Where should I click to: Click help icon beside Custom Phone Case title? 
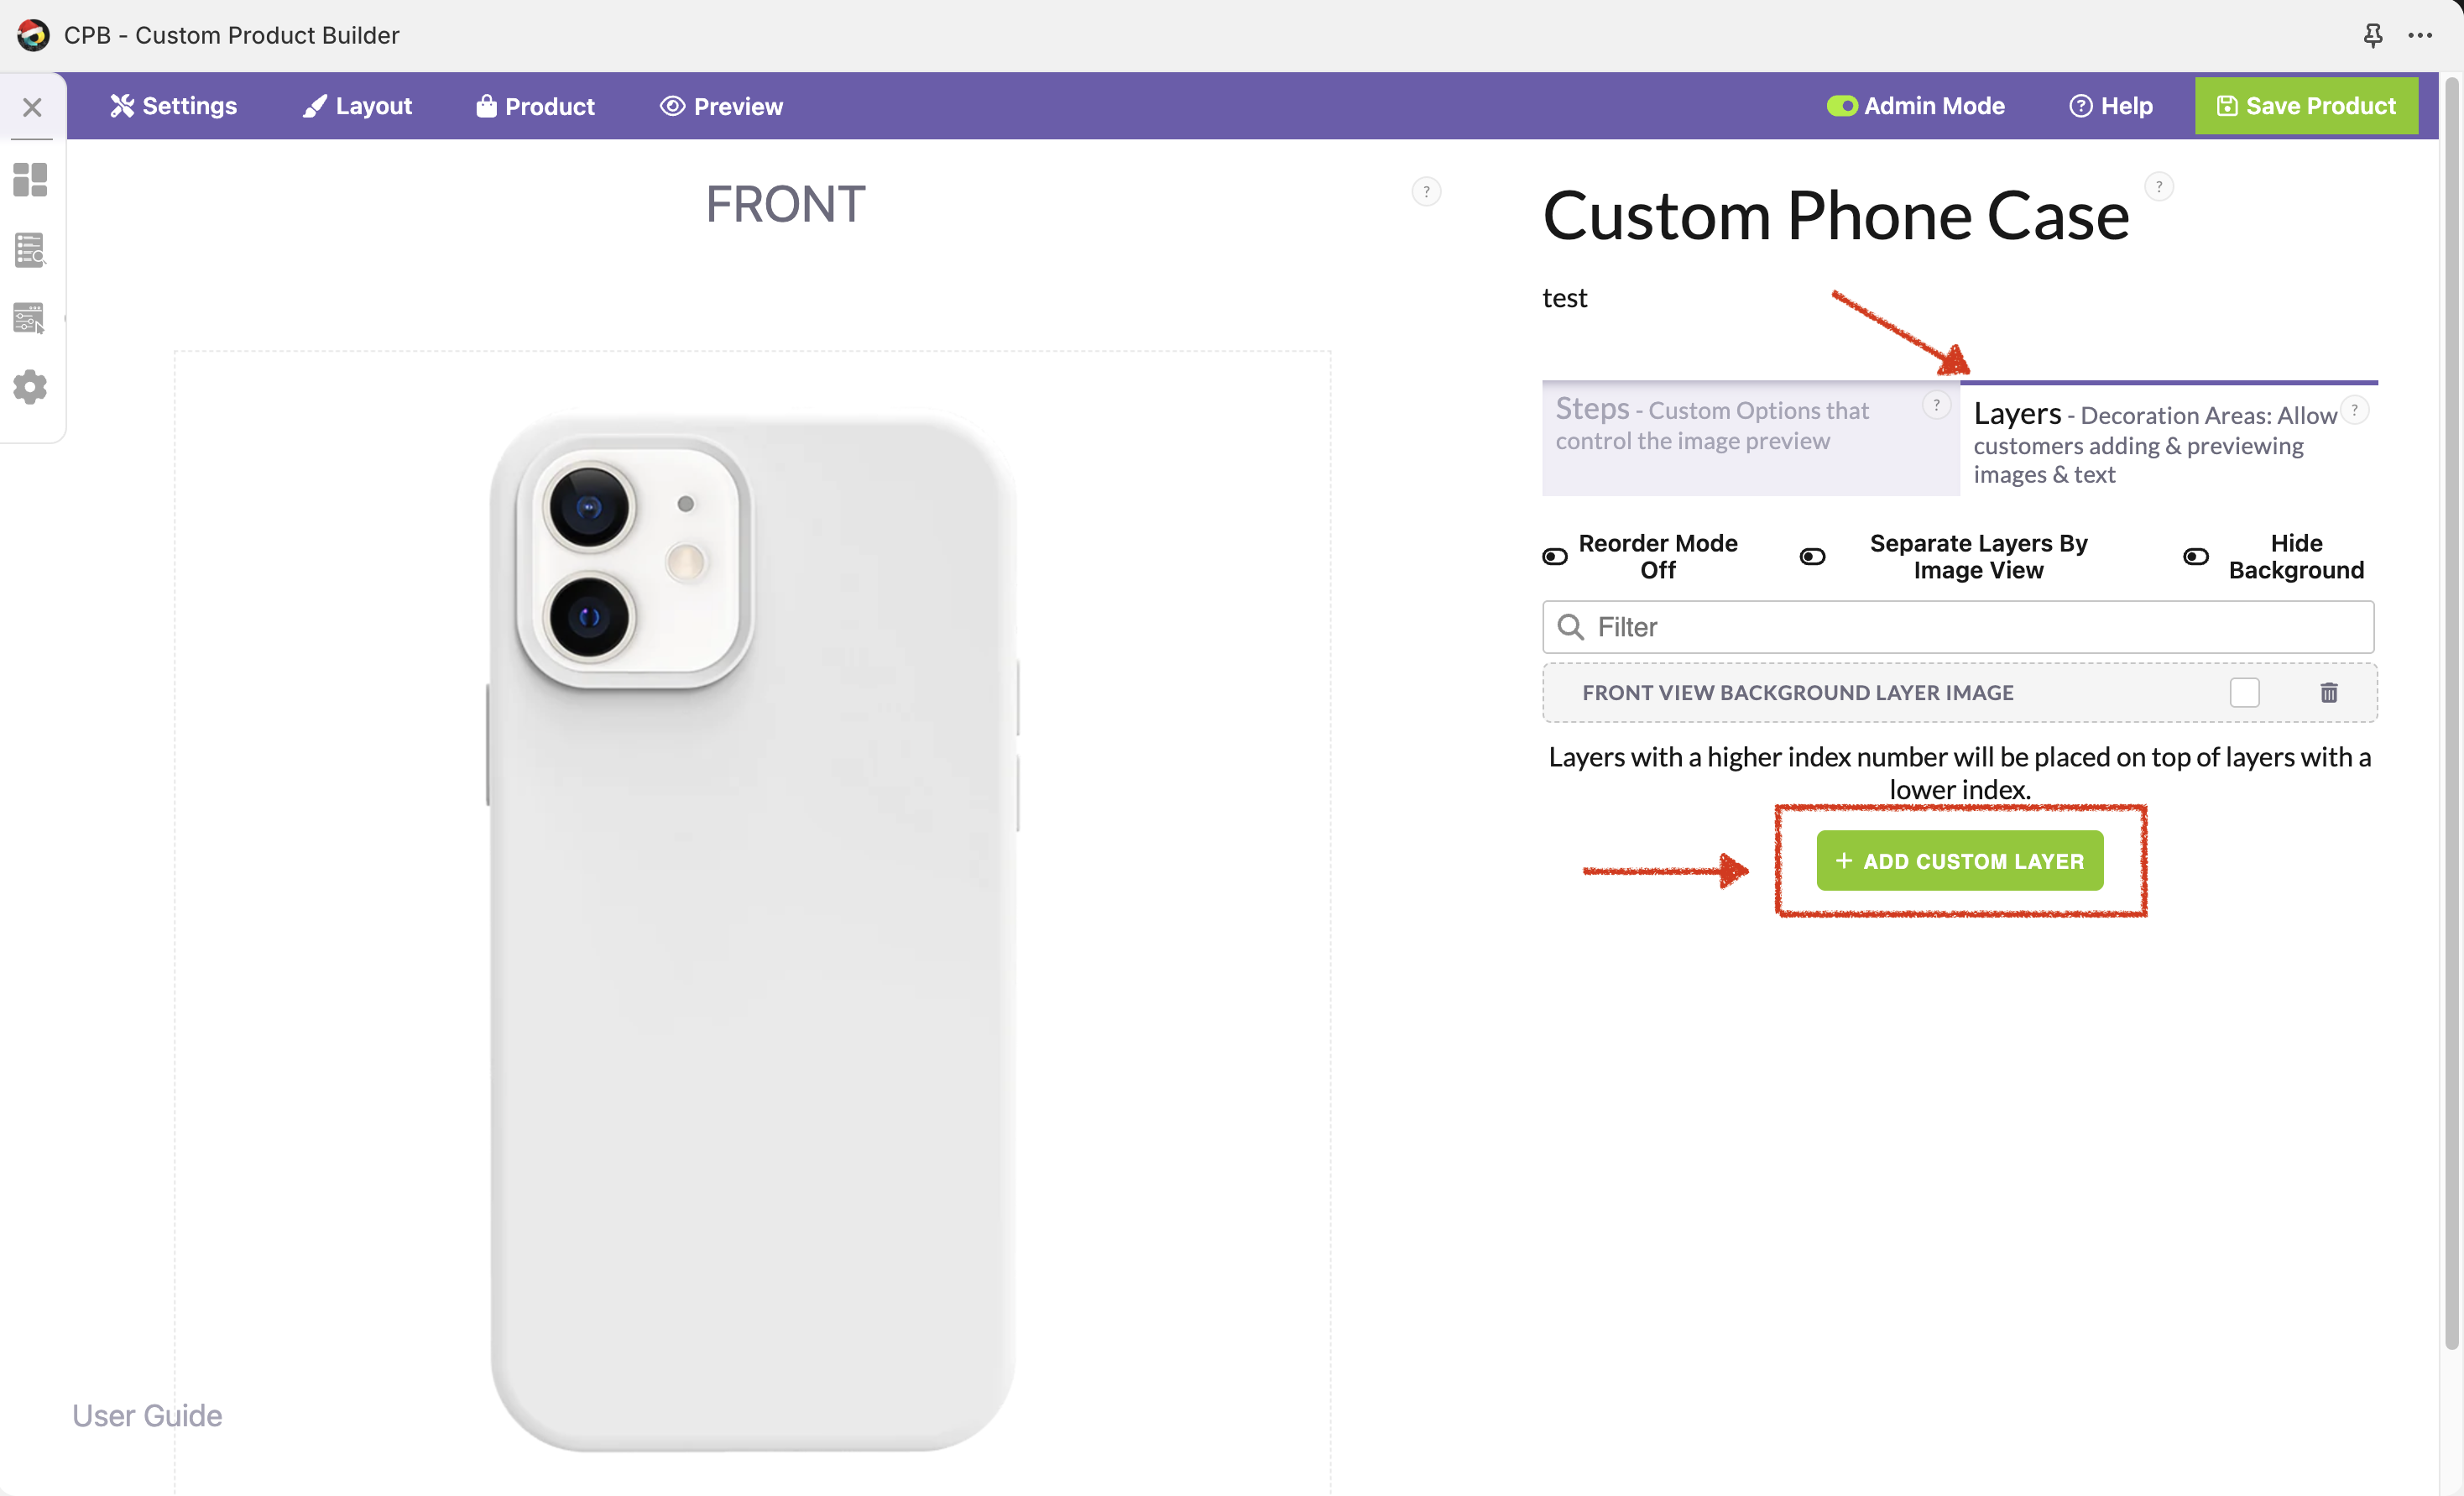pos(2159,187)
